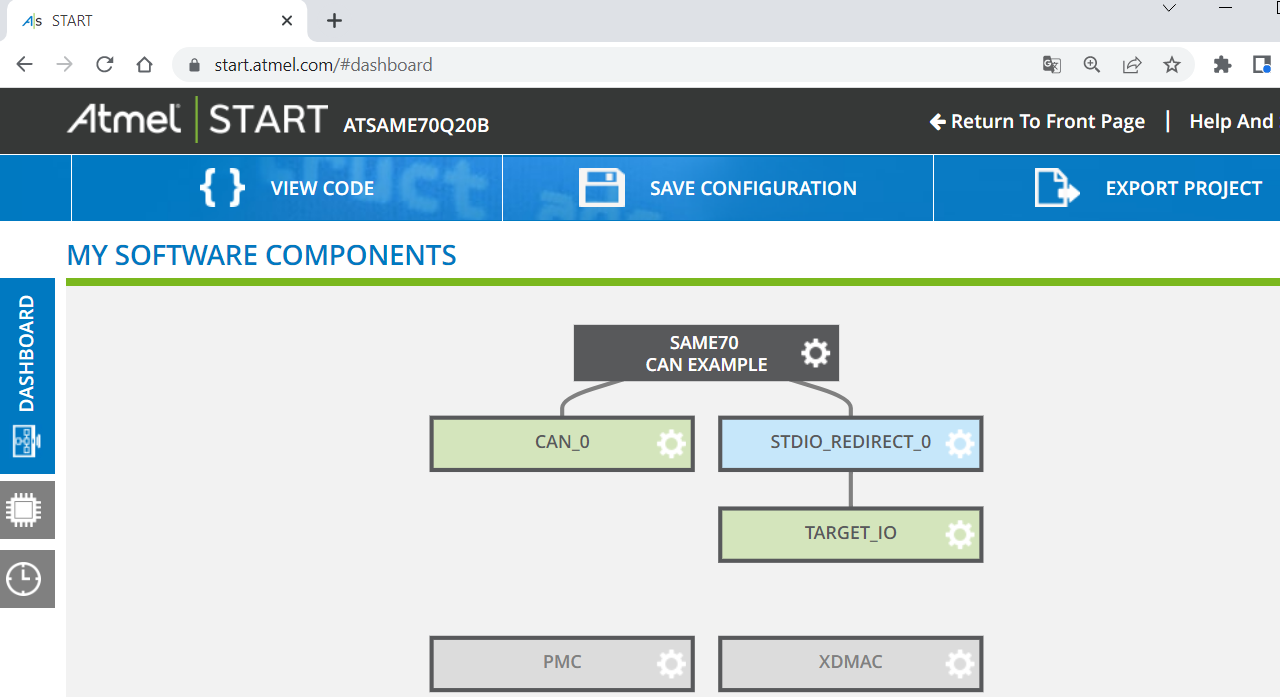This screenshot has width=1280, height=697.
Task: Click Save Configuration button
Action: (718, 188)
